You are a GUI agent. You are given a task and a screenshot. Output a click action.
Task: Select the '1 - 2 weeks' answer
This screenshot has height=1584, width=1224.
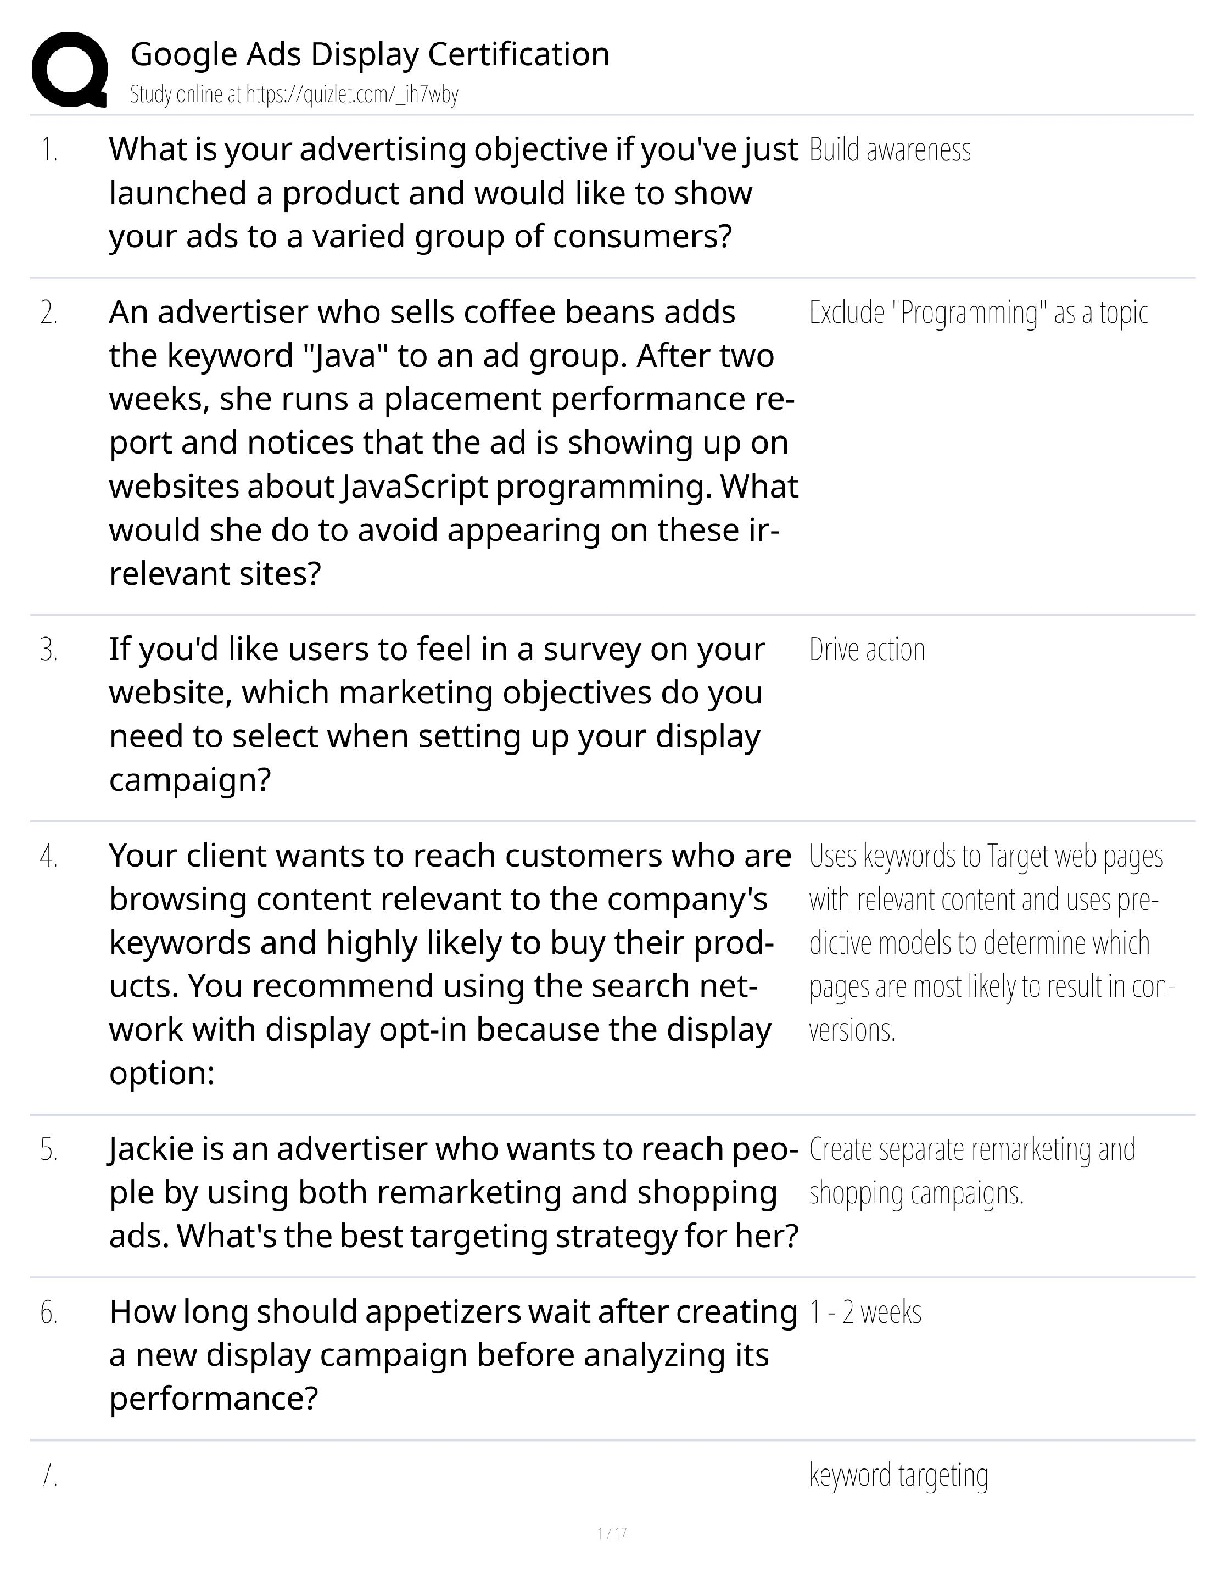point(865,1312)
